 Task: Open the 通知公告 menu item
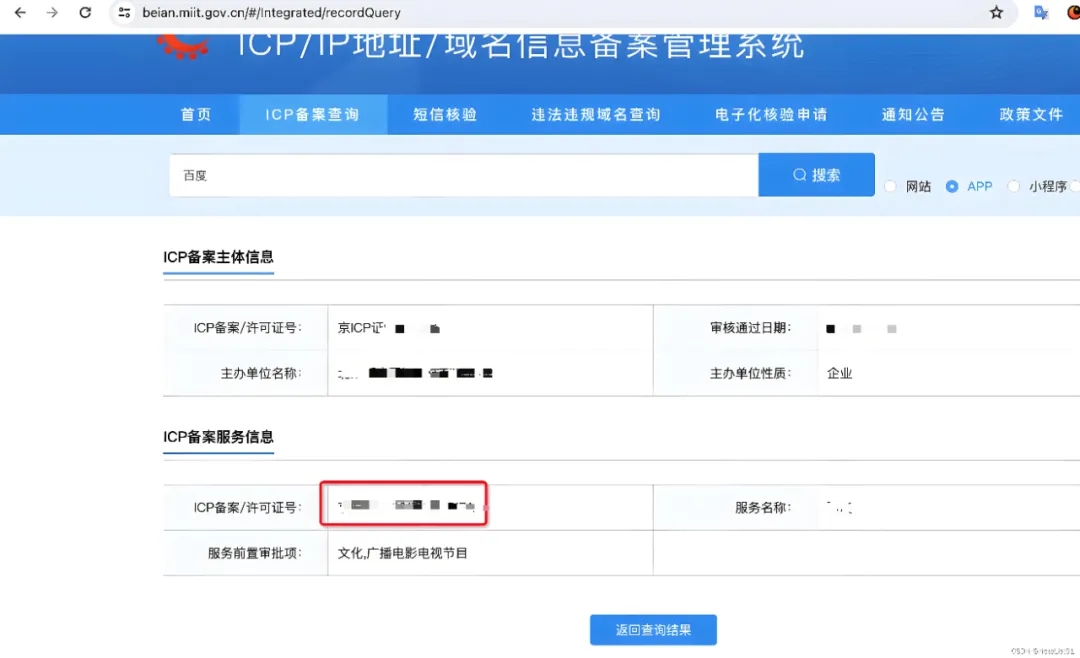pyautogui.click(x=912, y=114)
